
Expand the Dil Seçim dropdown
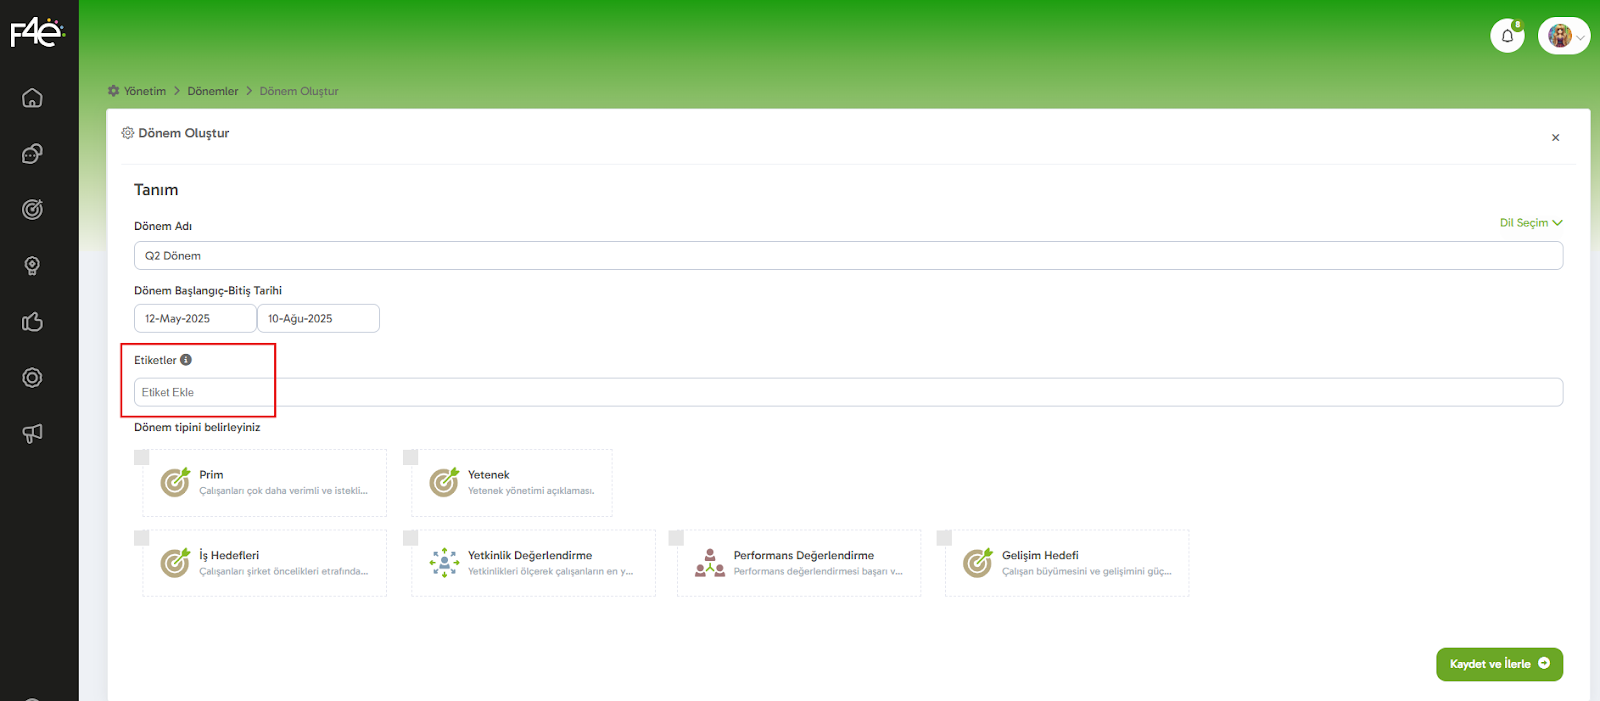[x=1531, y=223]
